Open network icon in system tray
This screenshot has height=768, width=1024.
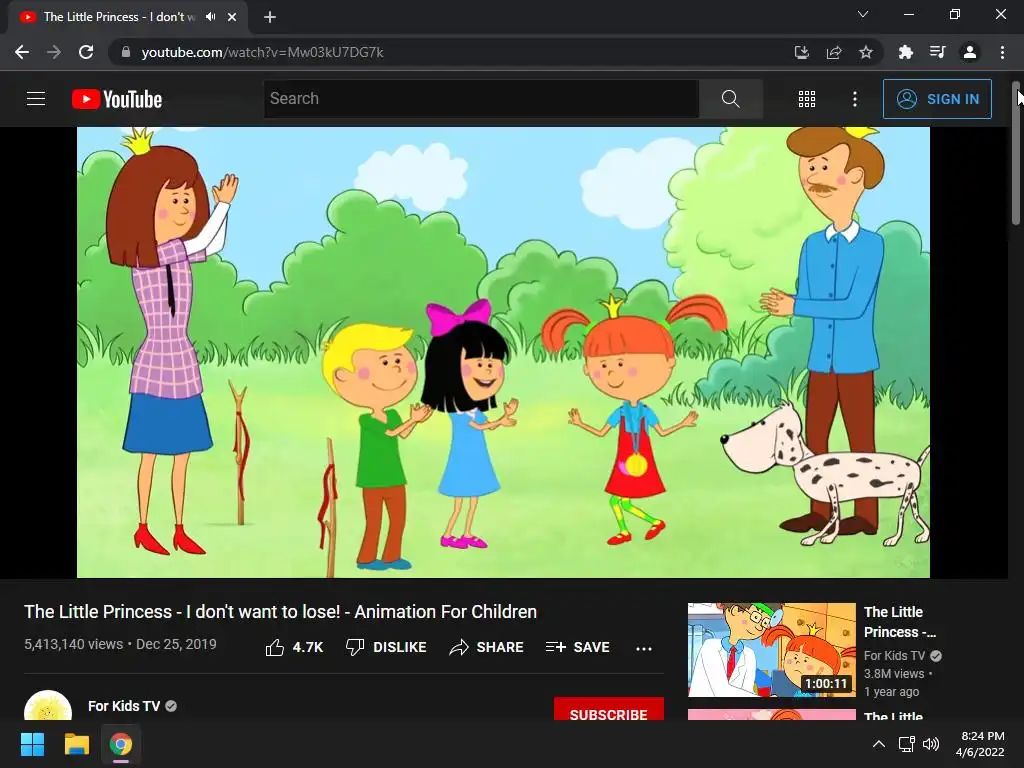(906, 744)
